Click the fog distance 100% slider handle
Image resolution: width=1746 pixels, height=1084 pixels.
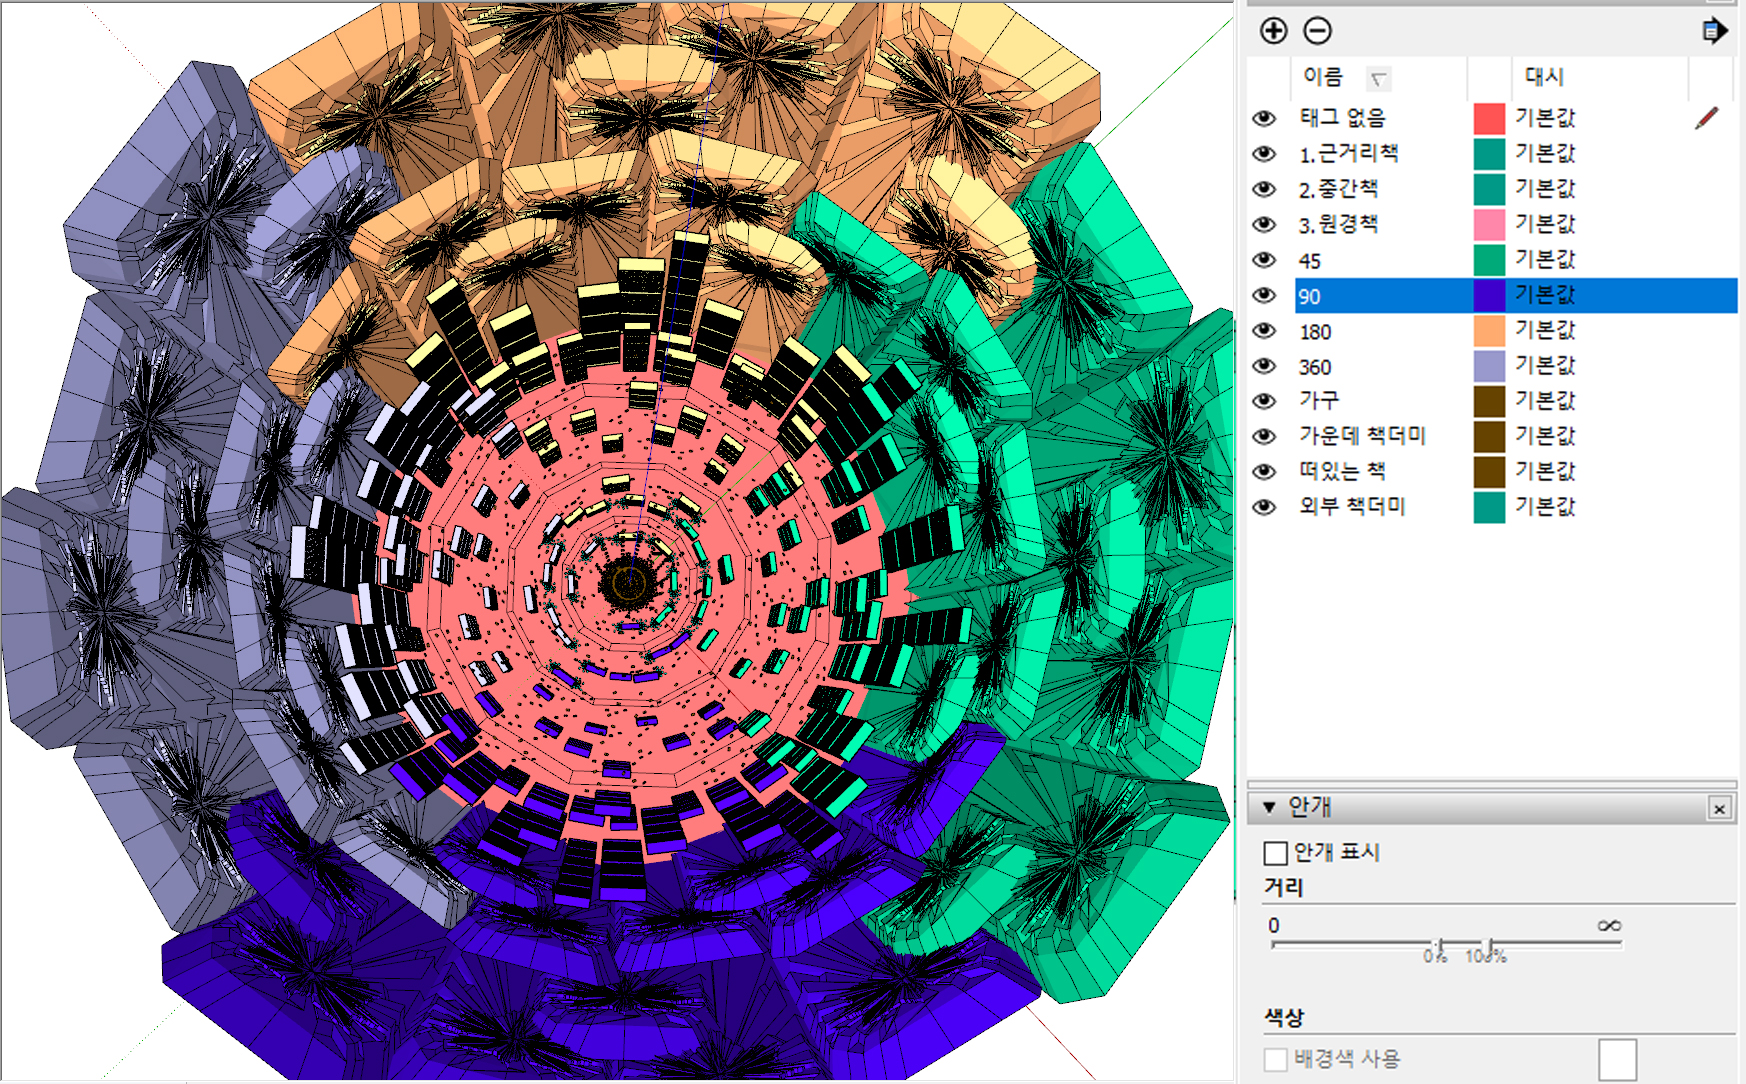pos(1490,945)
